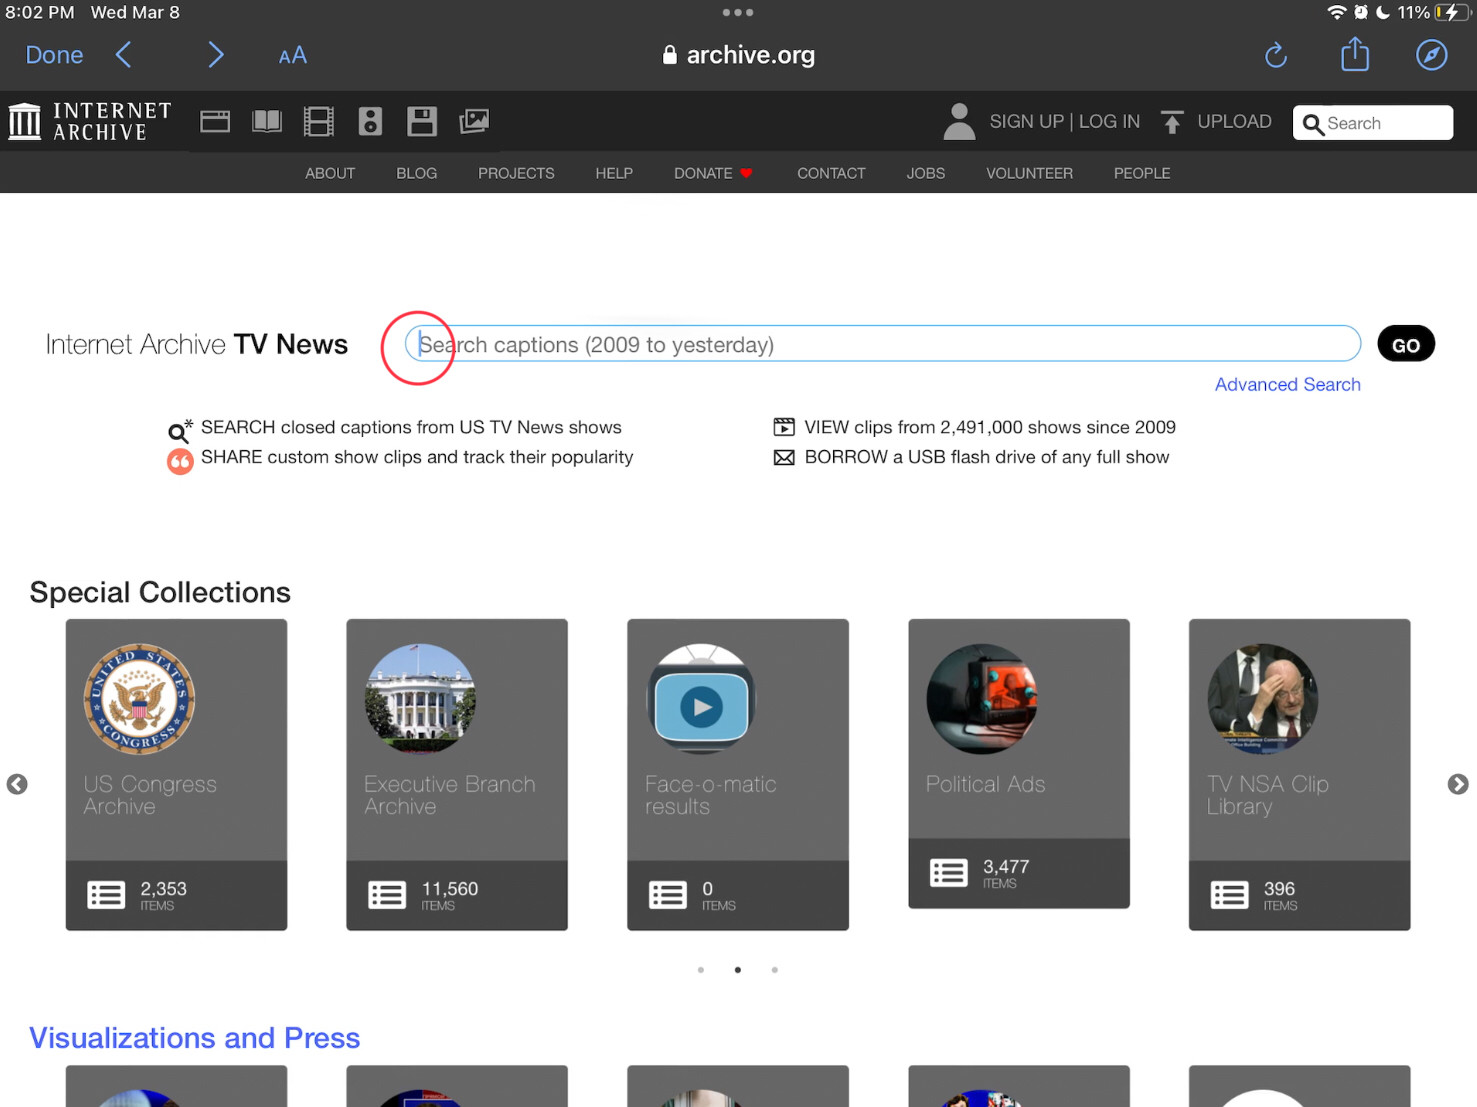Viewport: 1477px width, 1107px height.
Task: Click the Internet Archive logo
Action: (x=90, y=121)
